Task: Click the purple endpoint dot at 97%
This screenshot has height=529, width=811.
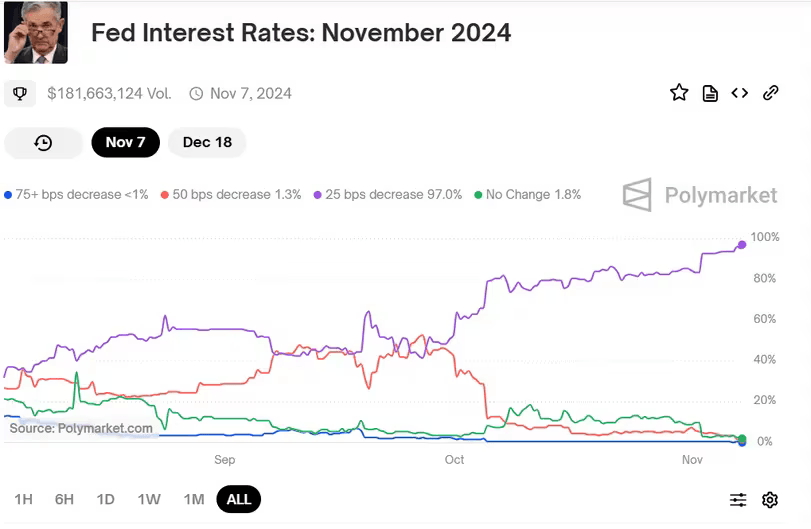Action: point(742,244)
